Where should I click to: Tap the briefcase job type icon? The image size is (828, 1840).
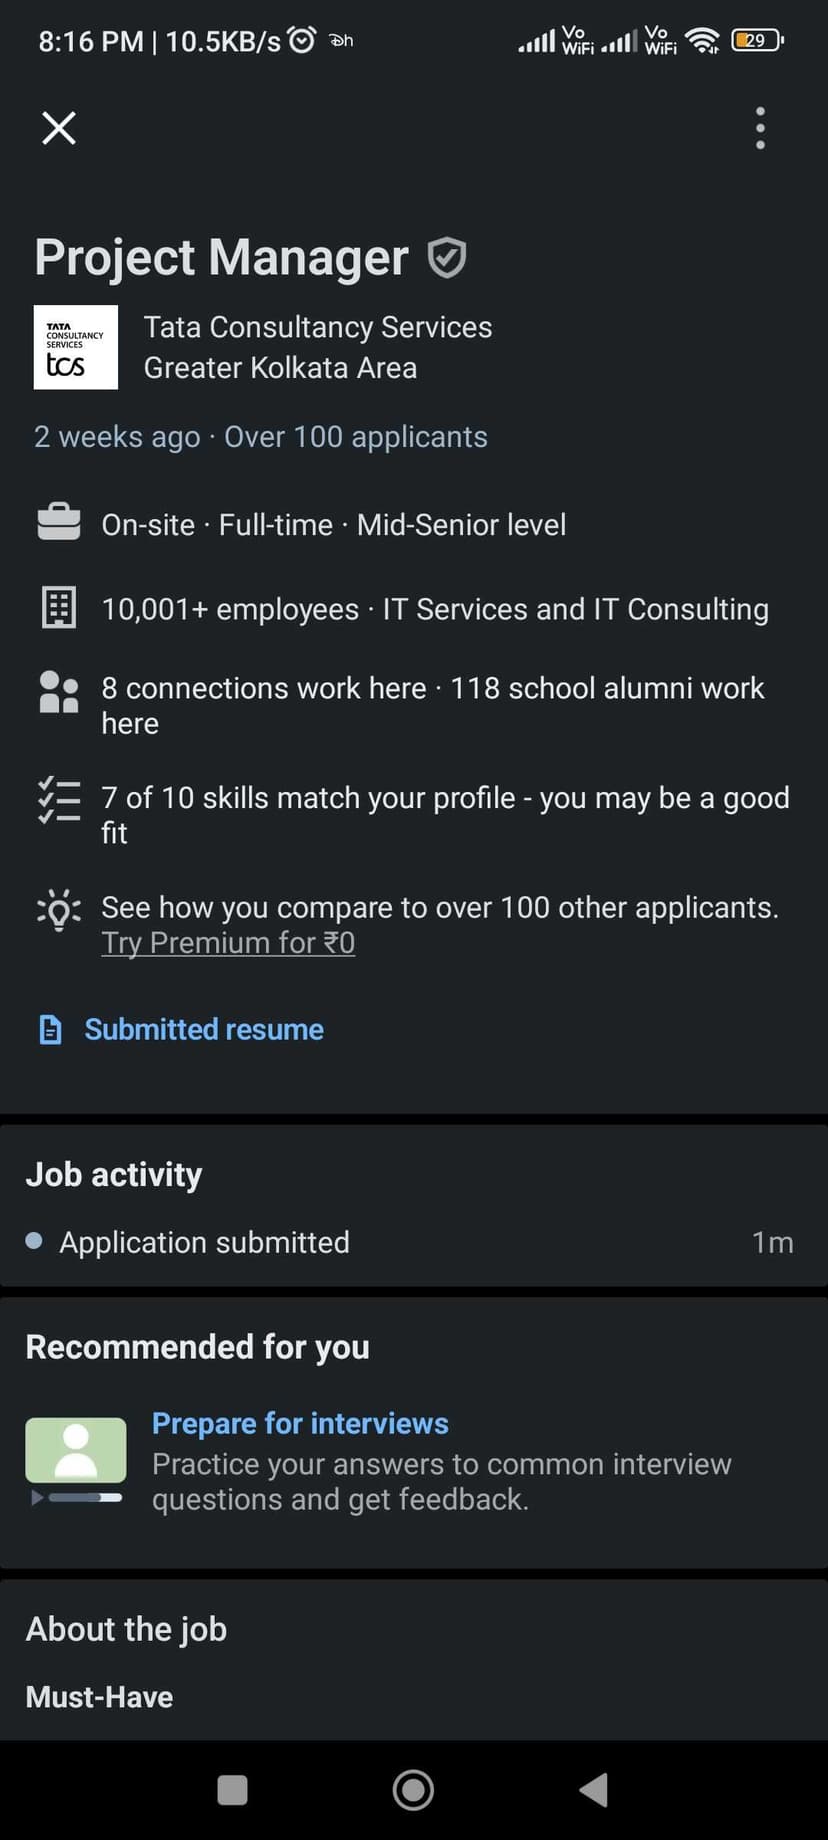[59, 524]
